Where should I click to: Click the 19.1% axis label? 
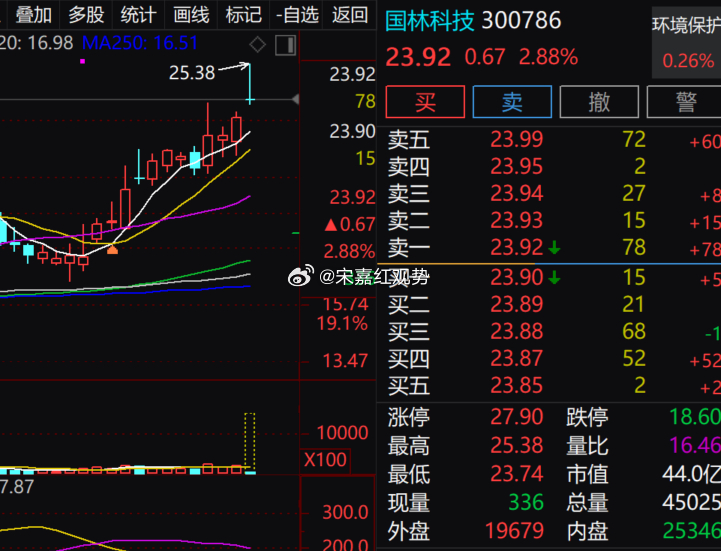click(343, 324)
